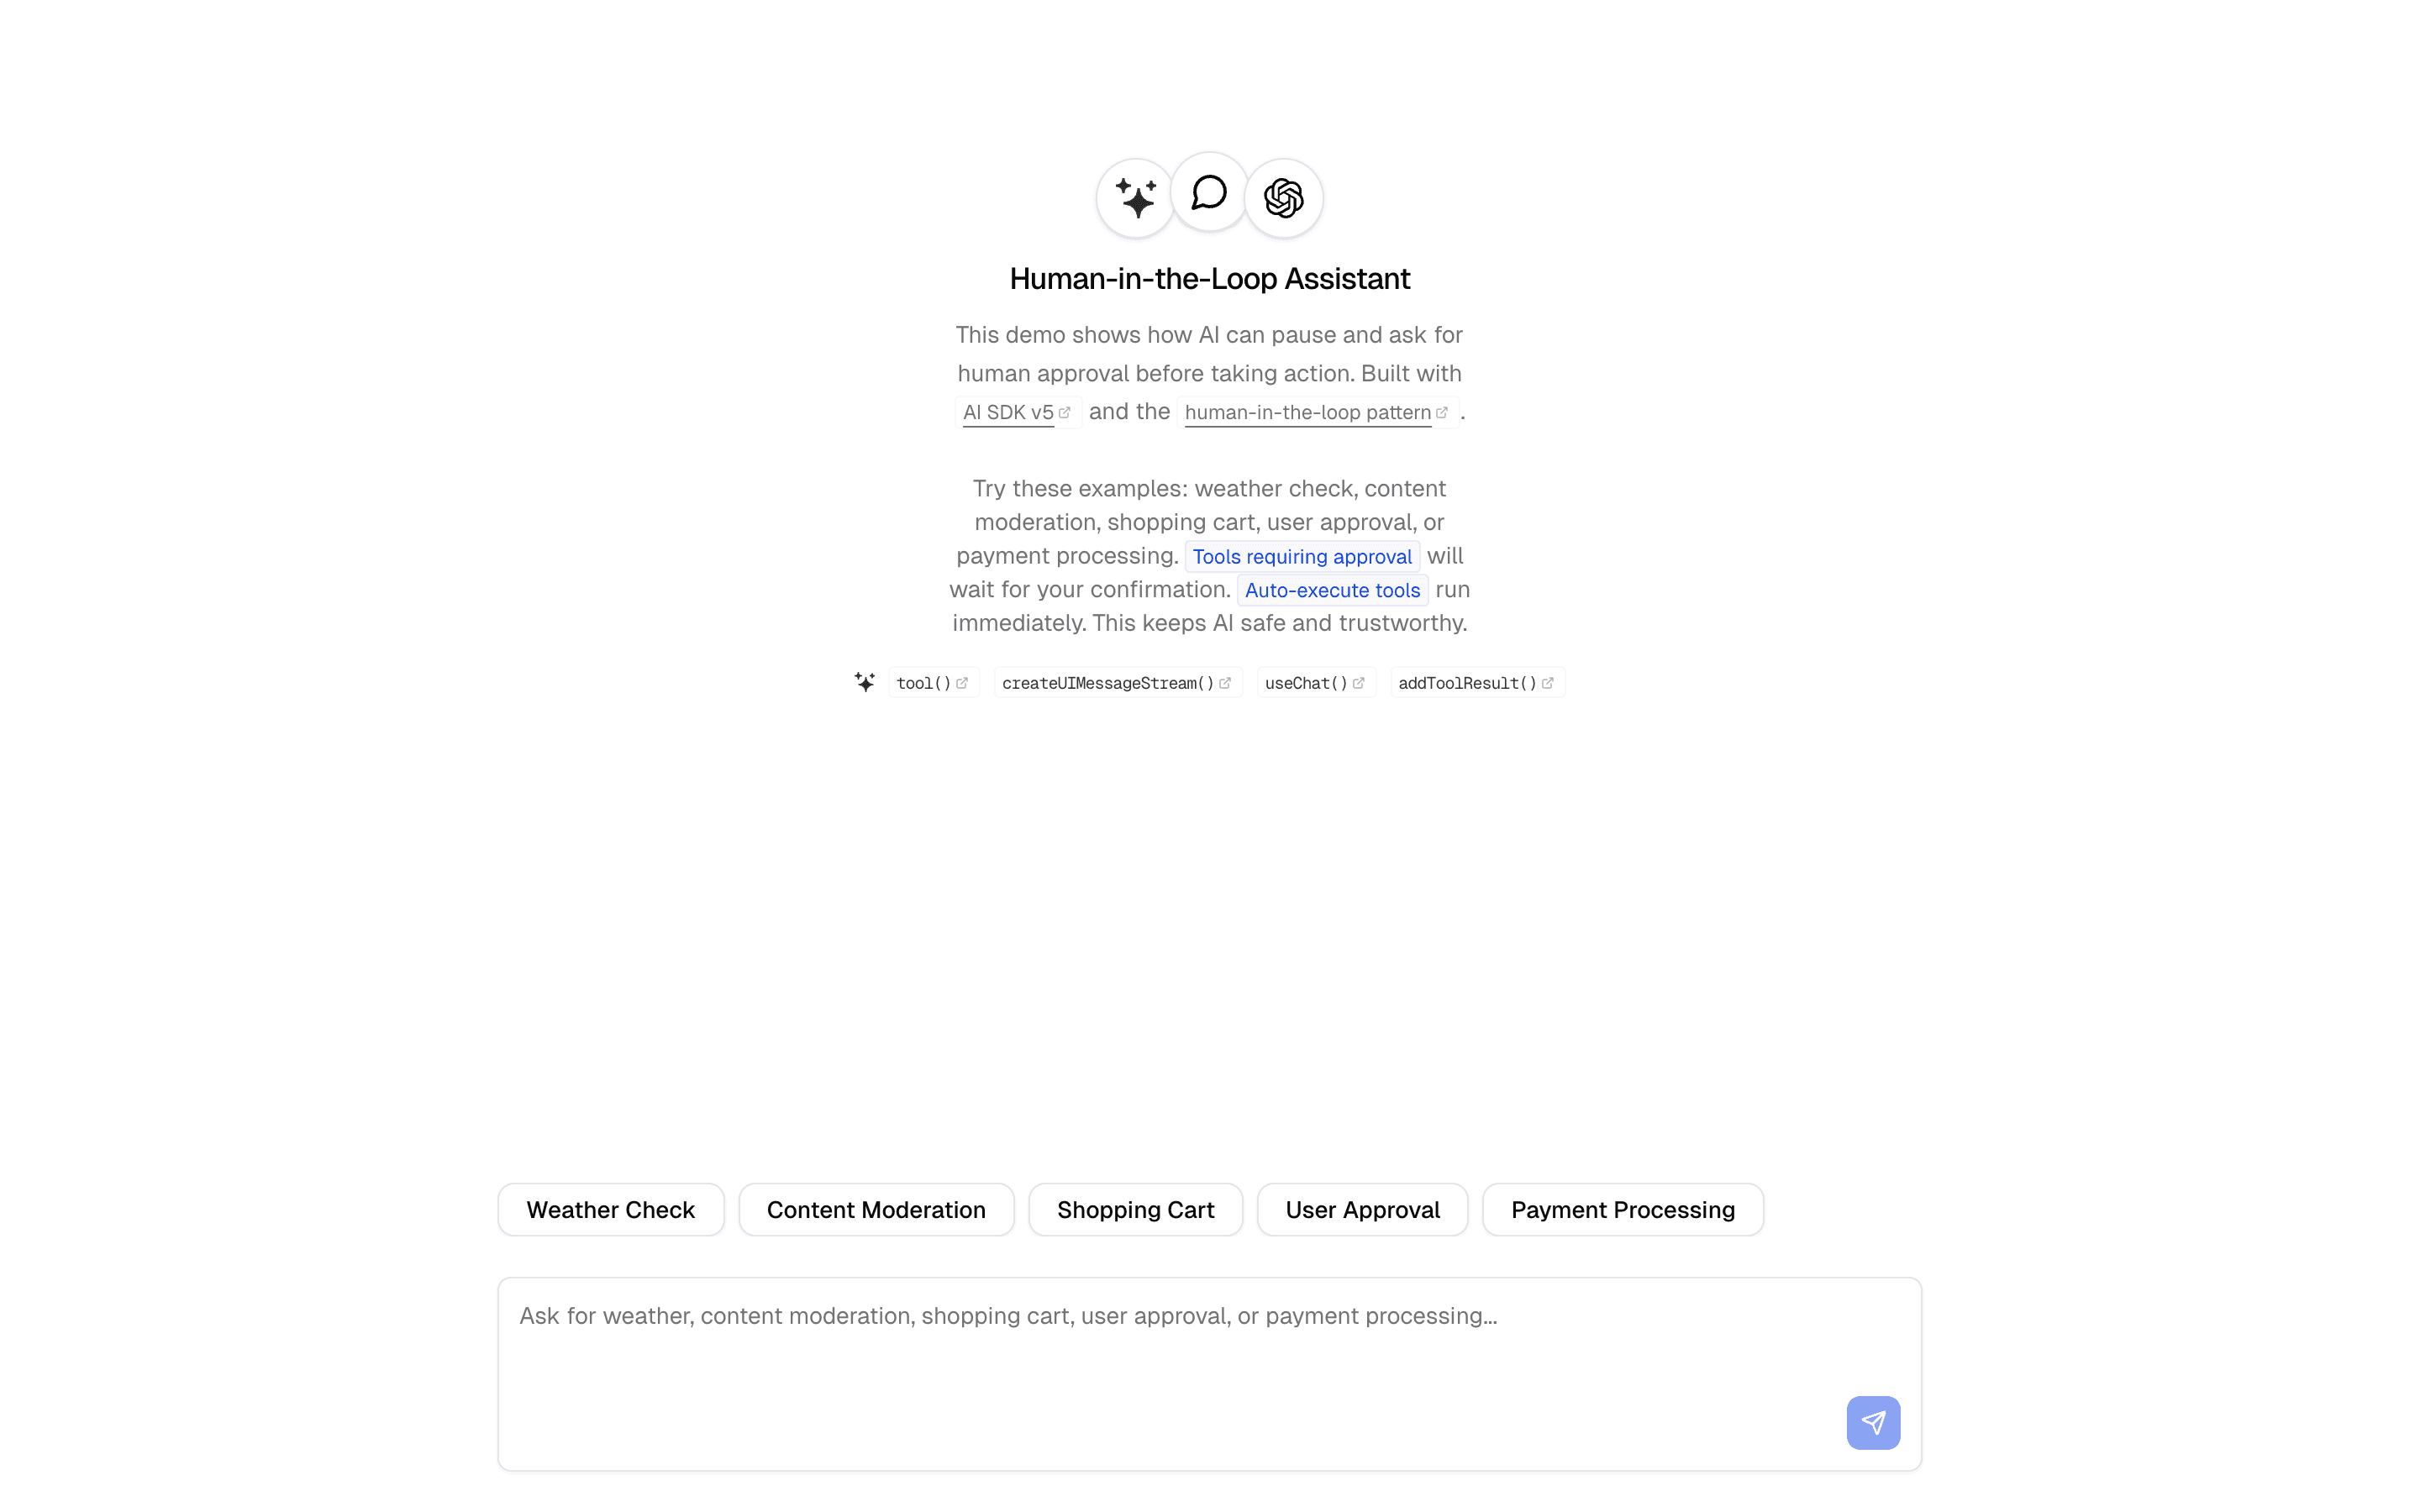Click the paper plane send button

[x=1873, y=1422]
